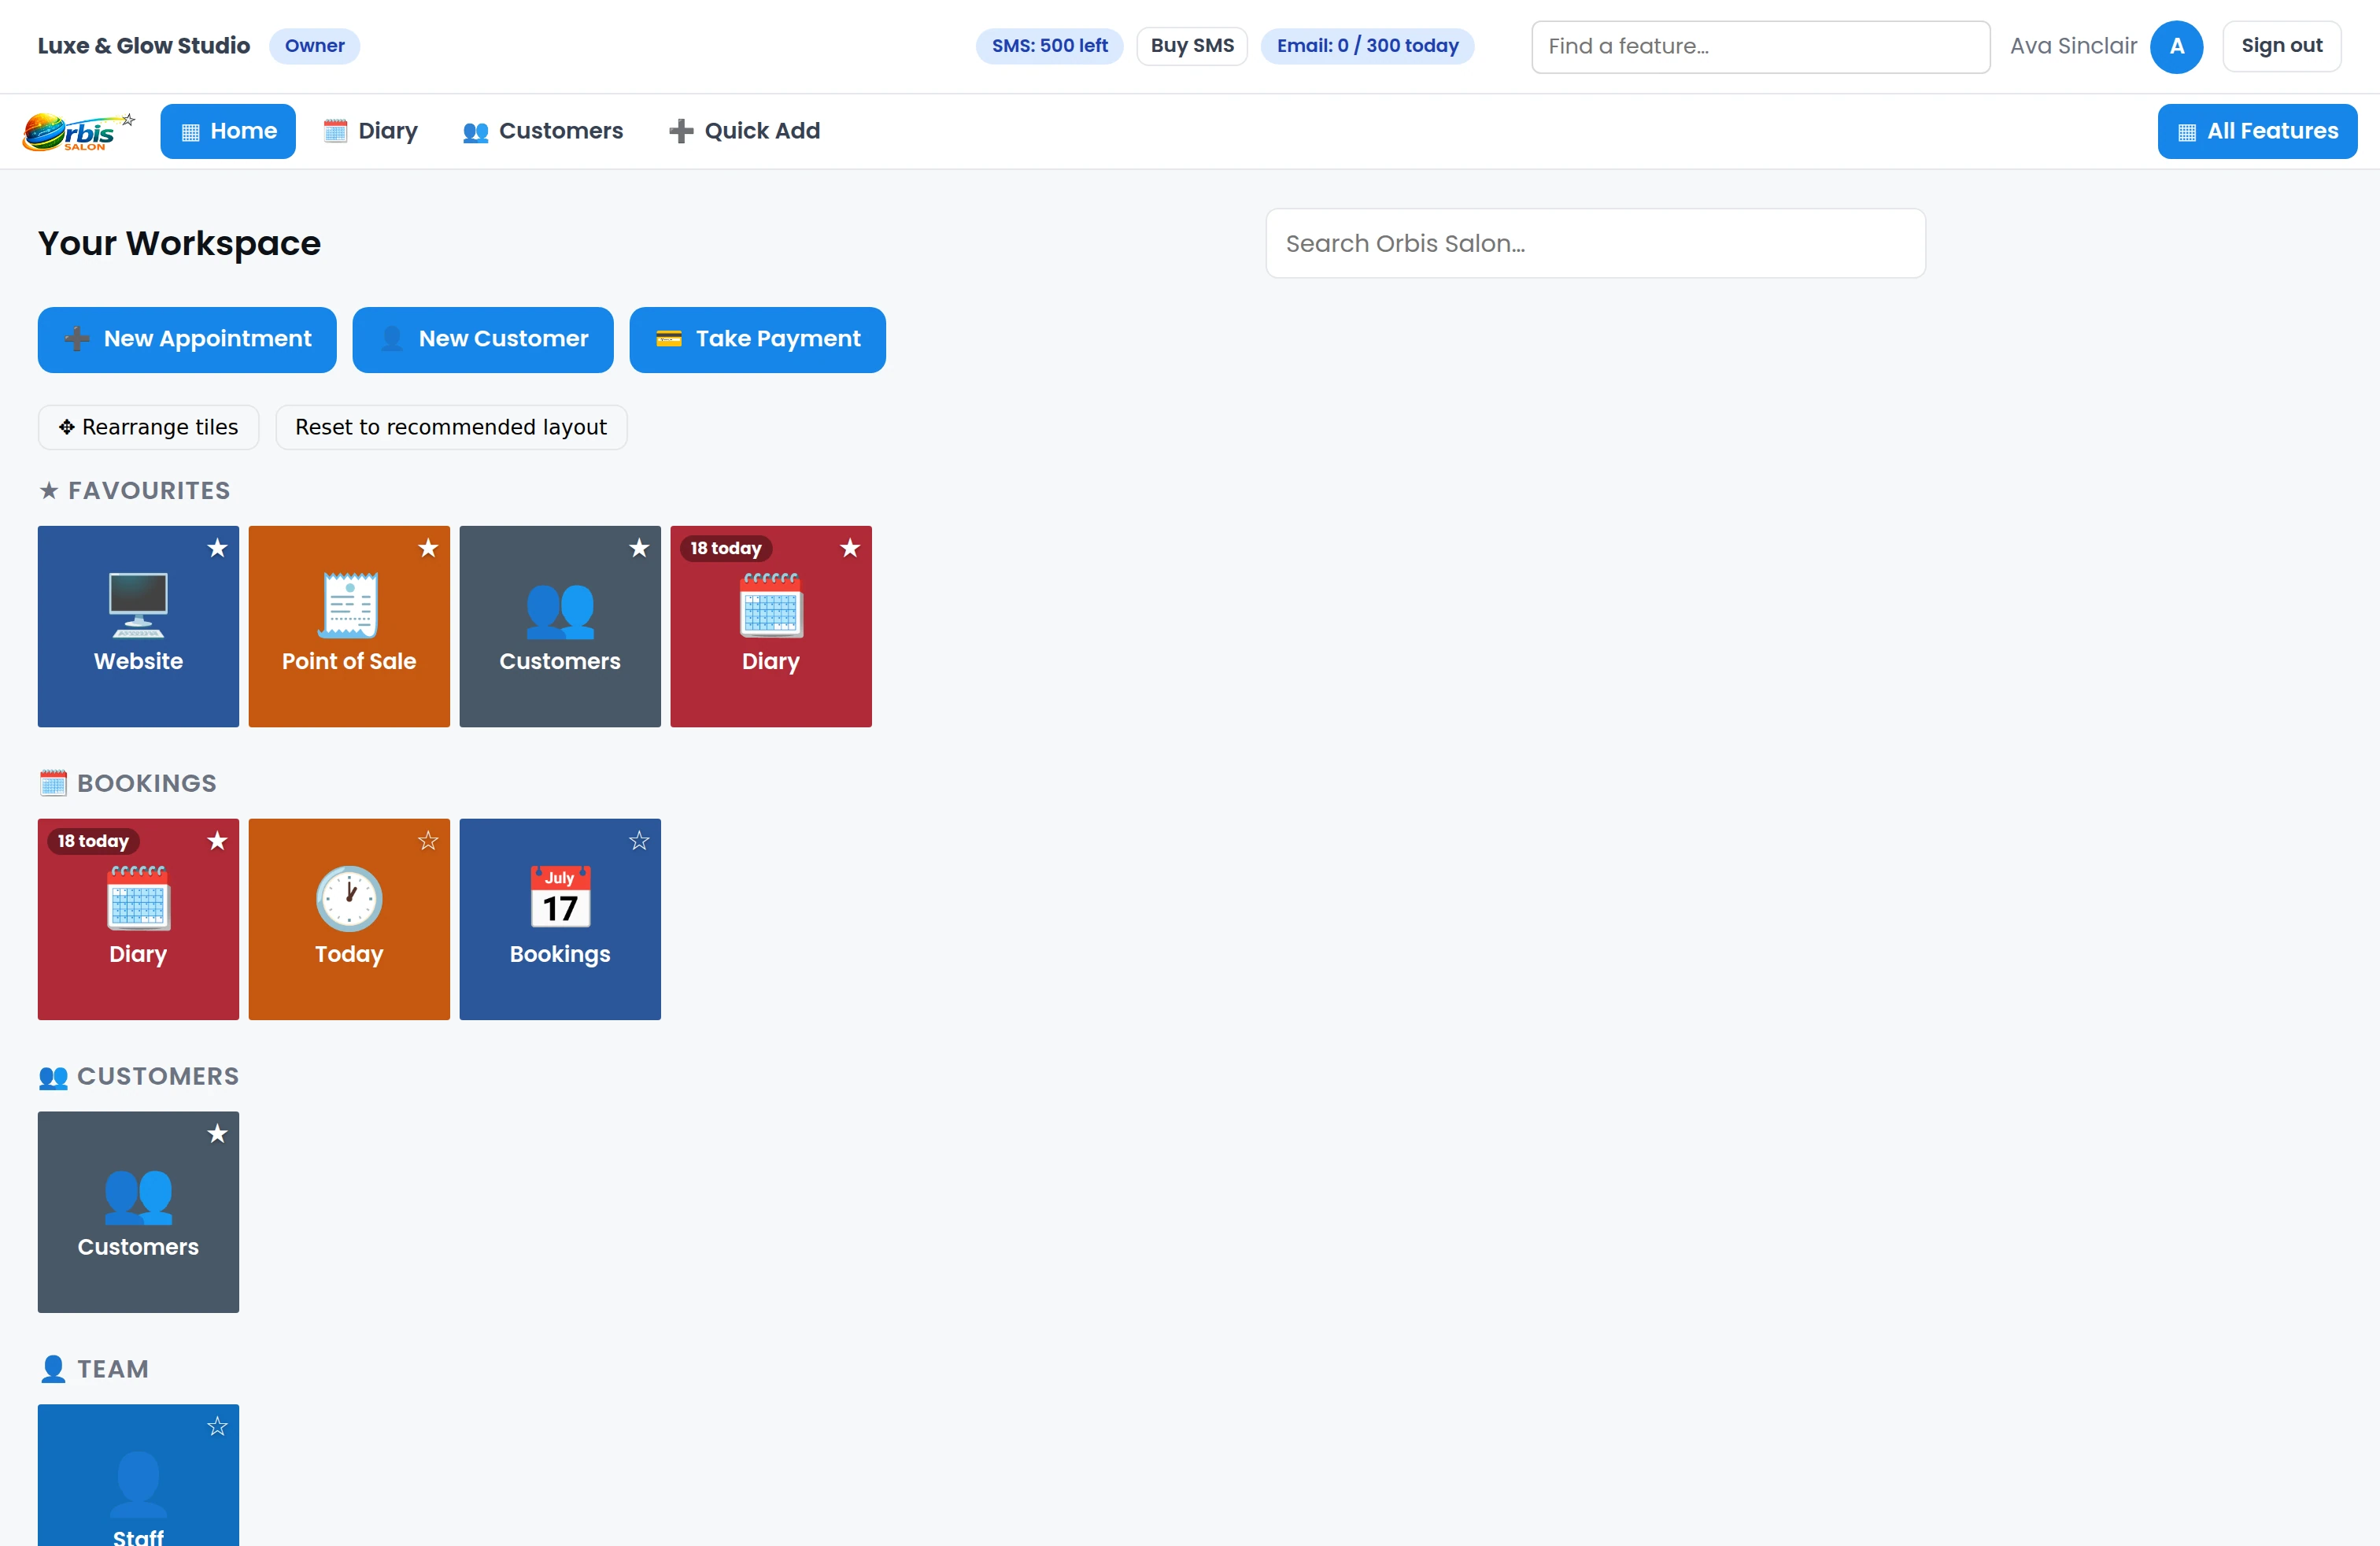Click the star beside the Orbis logo
Screen dimensions: 2380x1546
pos(128,119)
